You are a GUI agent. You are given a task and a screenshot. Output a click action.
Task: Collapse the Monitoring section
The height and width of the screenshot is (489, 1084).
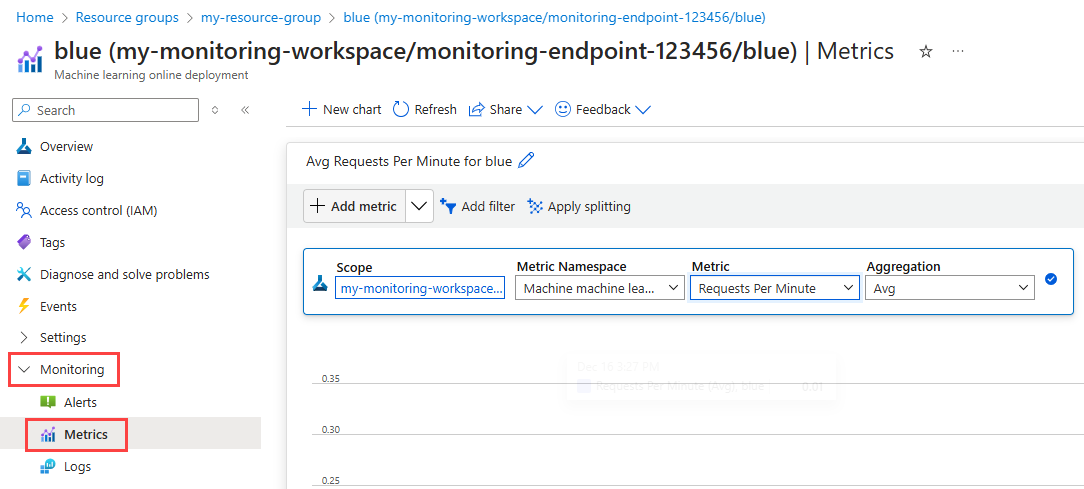[x=65, y=369]
